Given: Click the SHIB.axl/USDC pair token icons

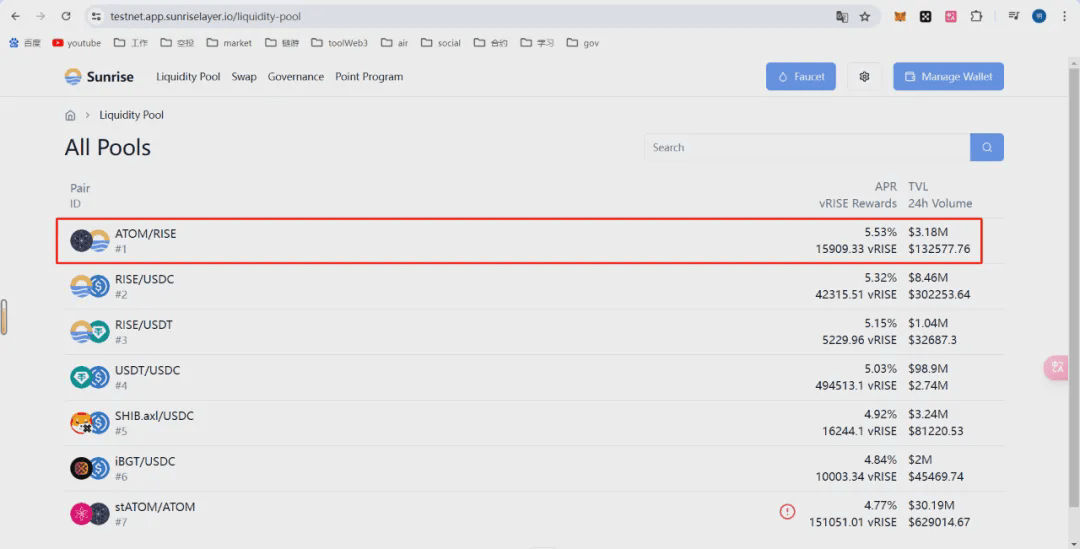Looking at the screenshot, I should click(x=90, y=422).
